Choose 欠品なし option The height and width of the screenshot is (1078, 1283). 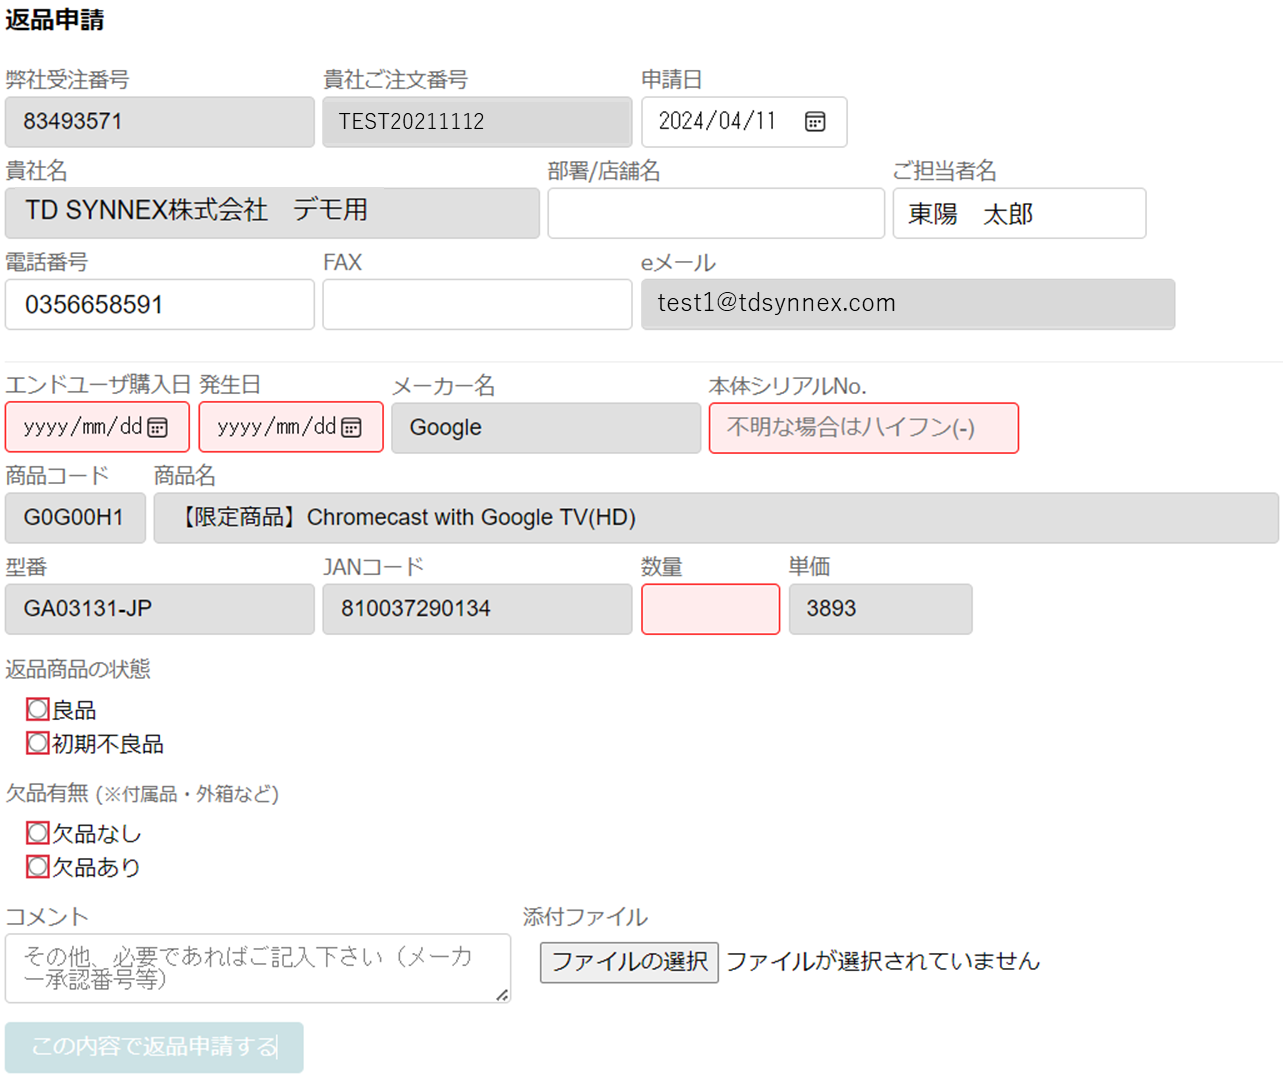[x=38, y=833]
